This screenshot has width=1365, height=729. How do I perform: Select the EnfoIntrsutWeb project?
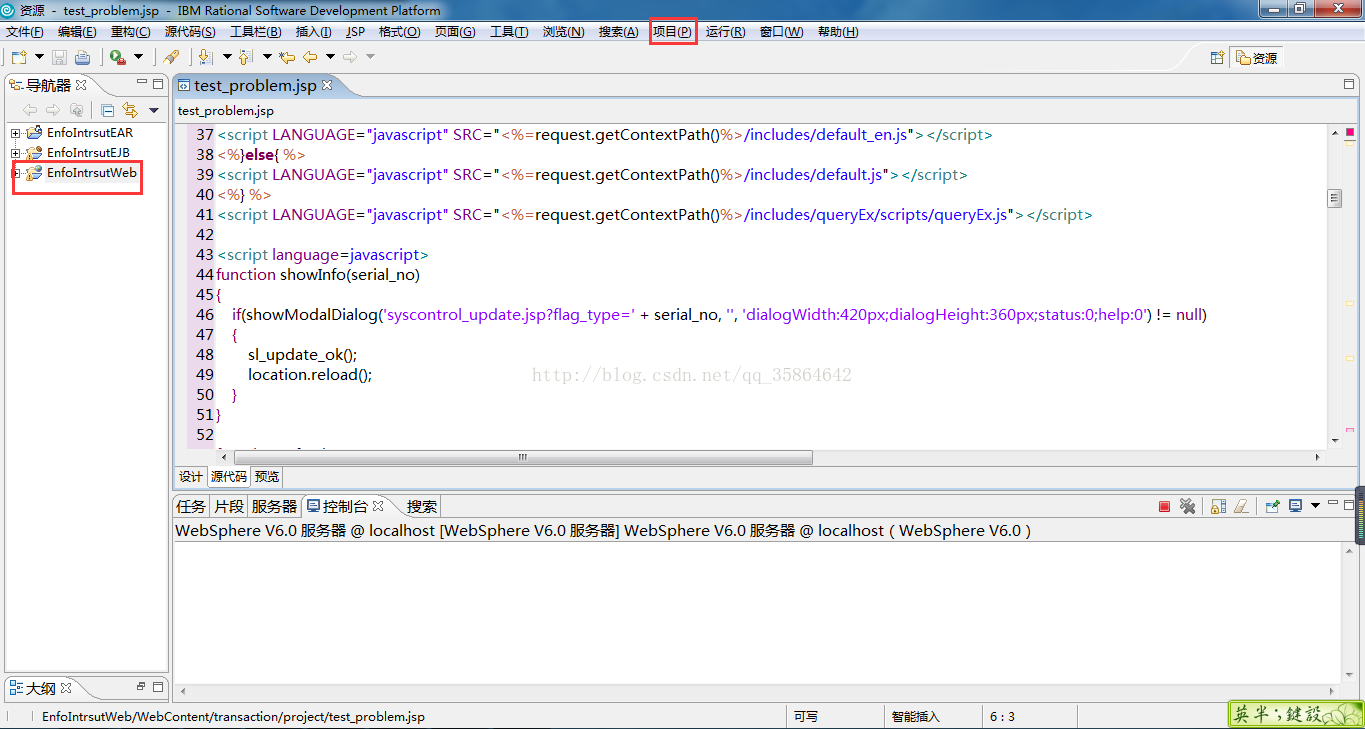coord(91,173)
